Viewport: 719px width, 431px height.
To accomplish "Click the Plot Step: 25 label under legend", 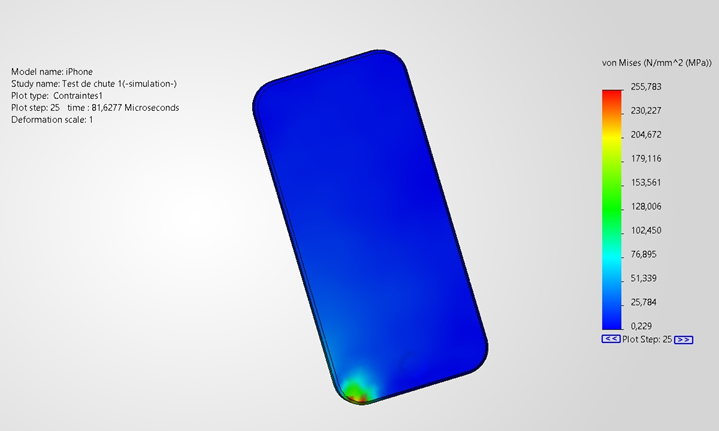I will click(x=647, y=340).
